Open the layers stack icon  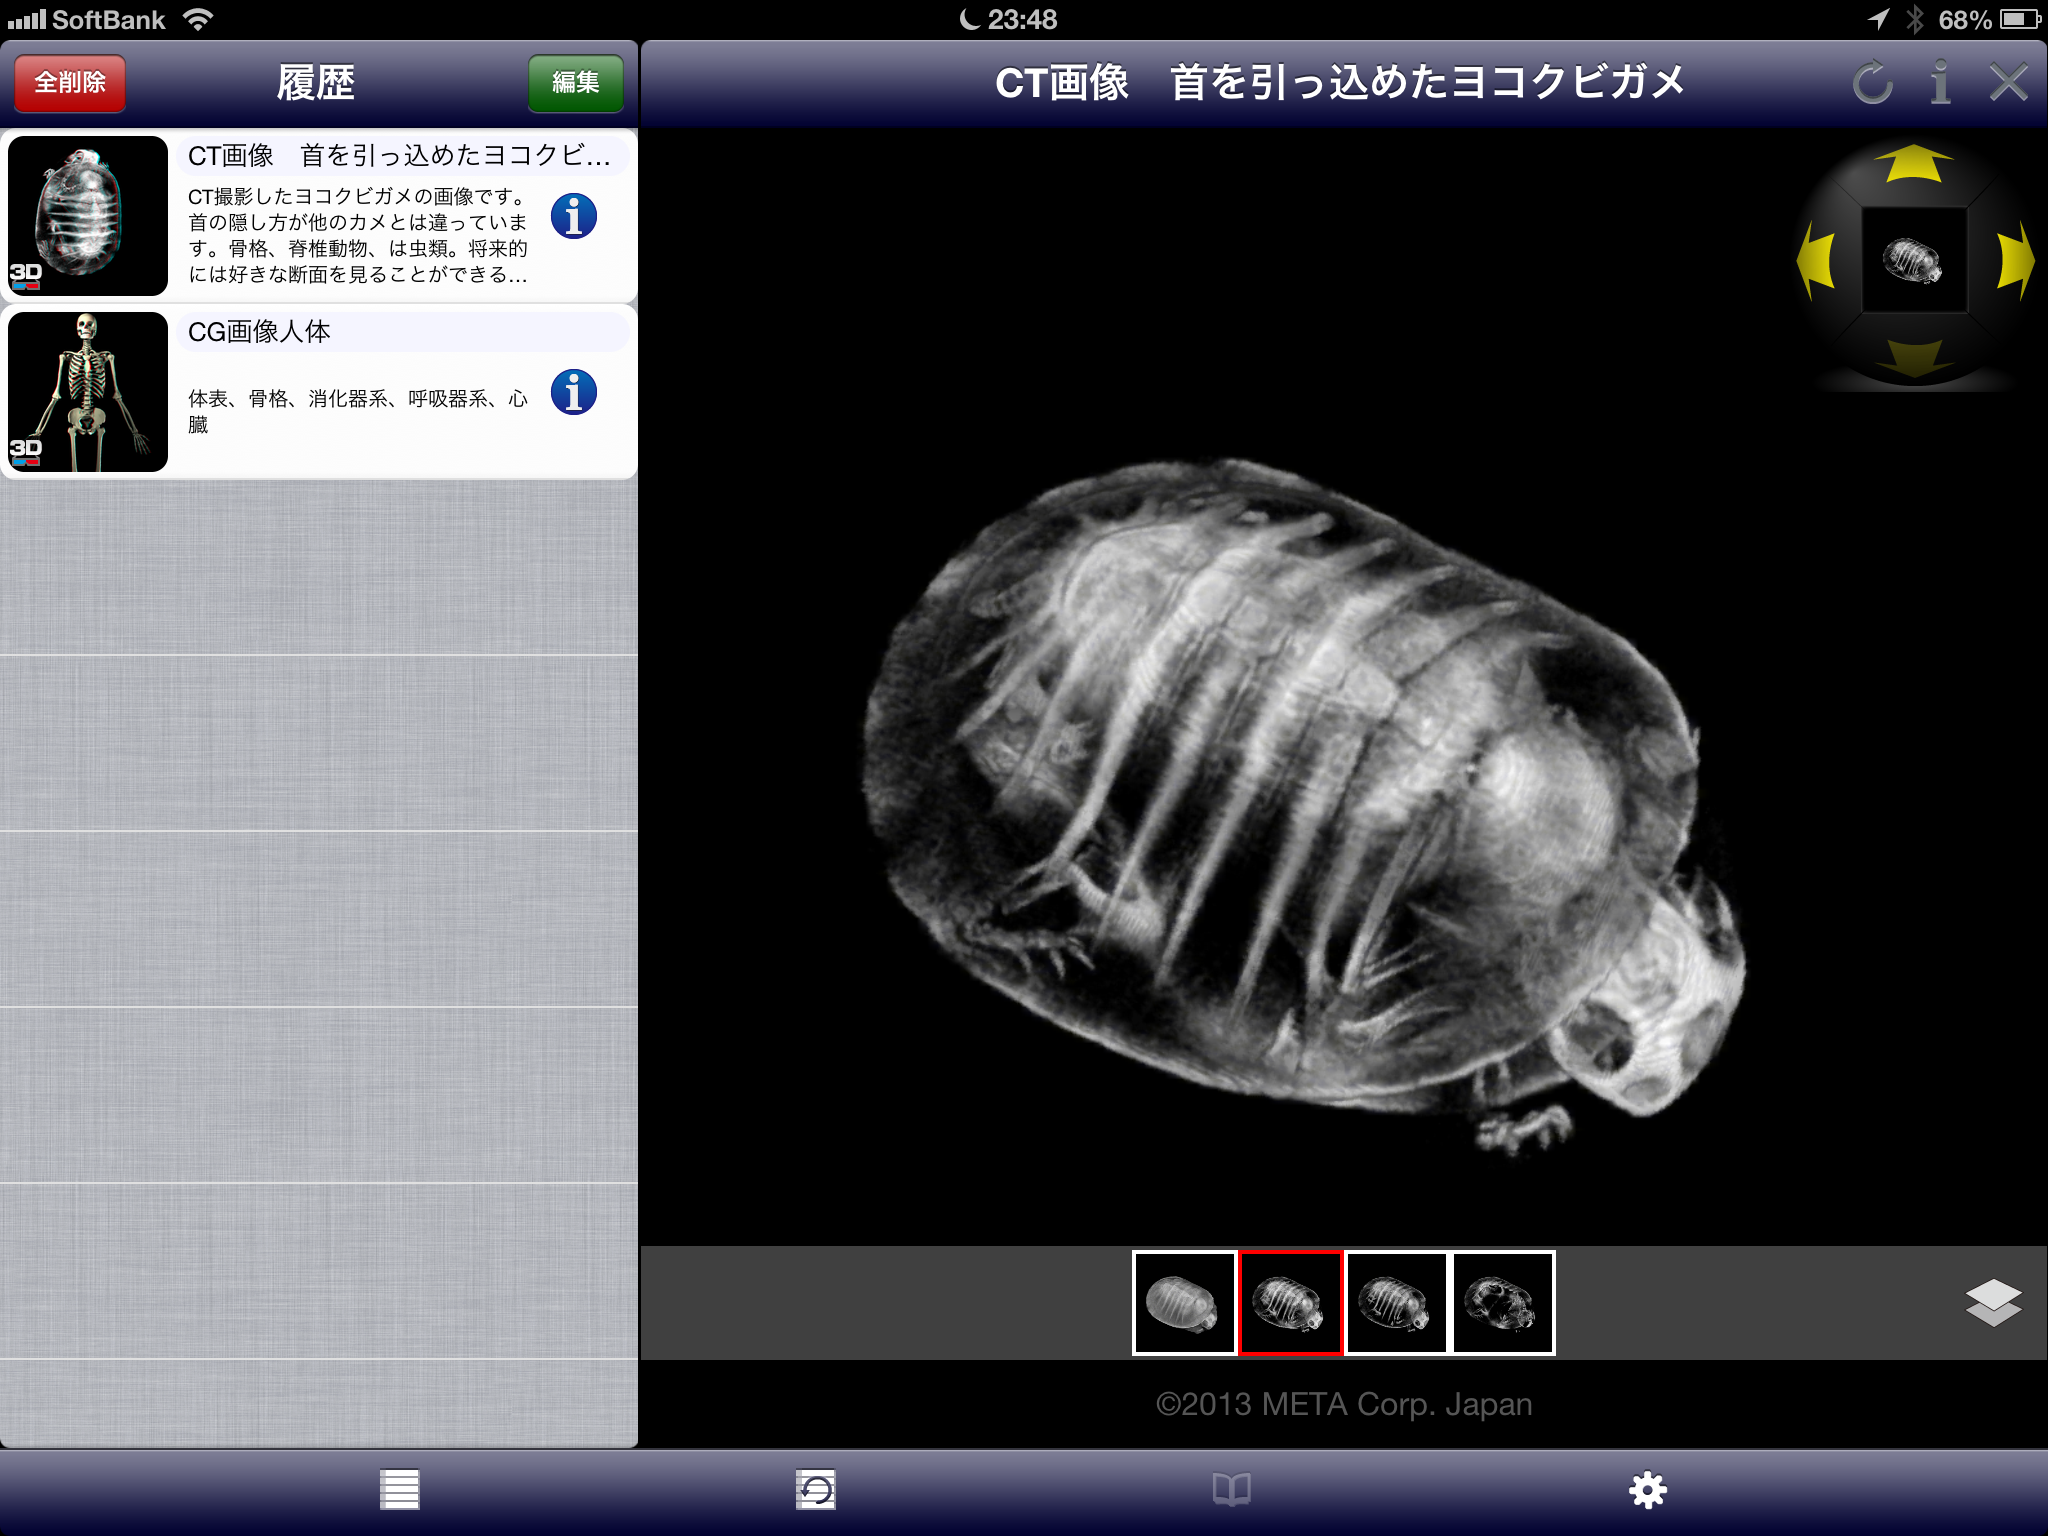click(1992, 1302)
